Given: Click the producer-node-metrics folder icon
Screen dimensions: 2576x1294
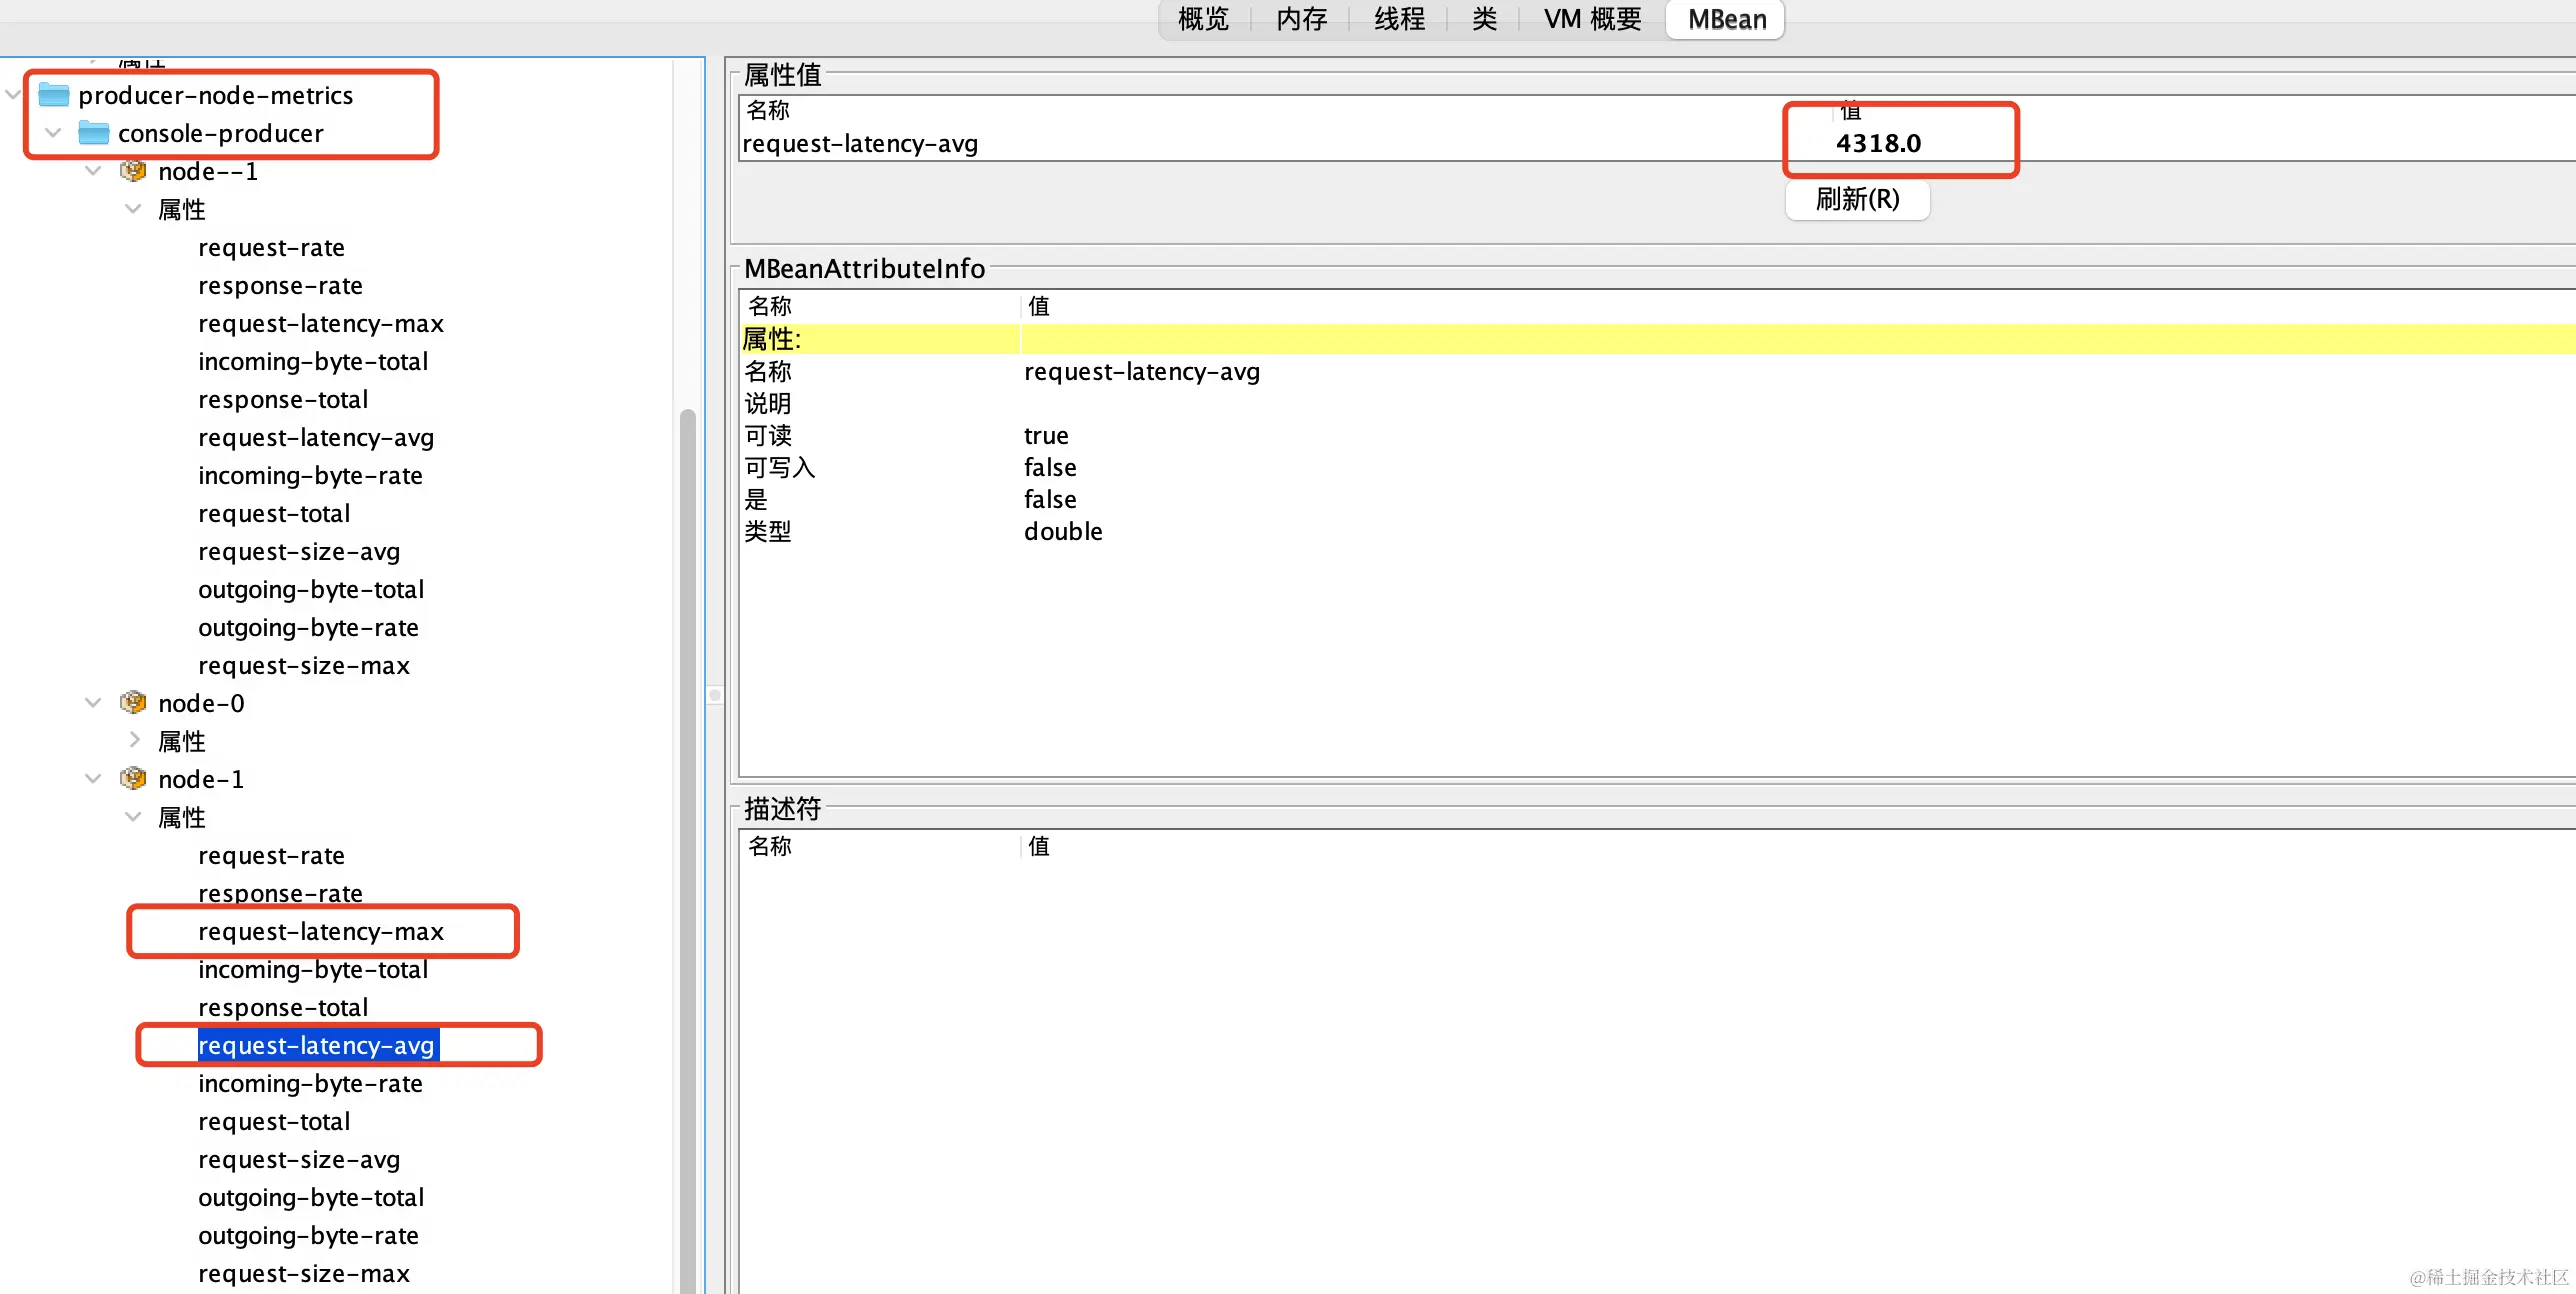Looking at the screenshot, I should (x=53, y=95).
